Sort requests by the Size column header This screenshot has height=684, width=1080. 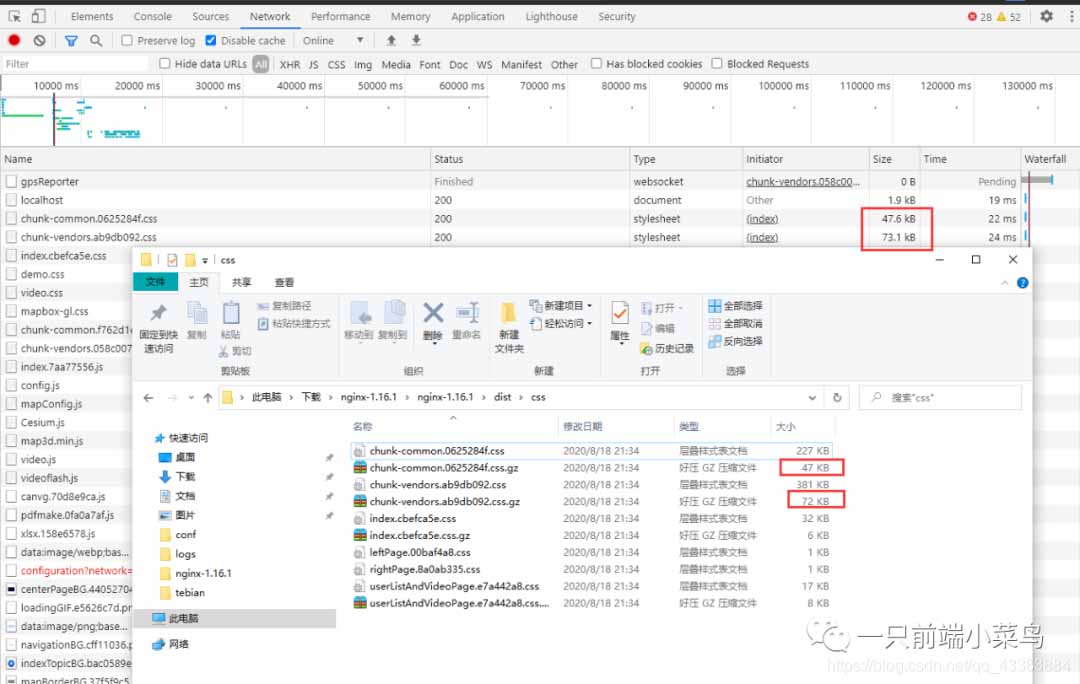point(894,159)
